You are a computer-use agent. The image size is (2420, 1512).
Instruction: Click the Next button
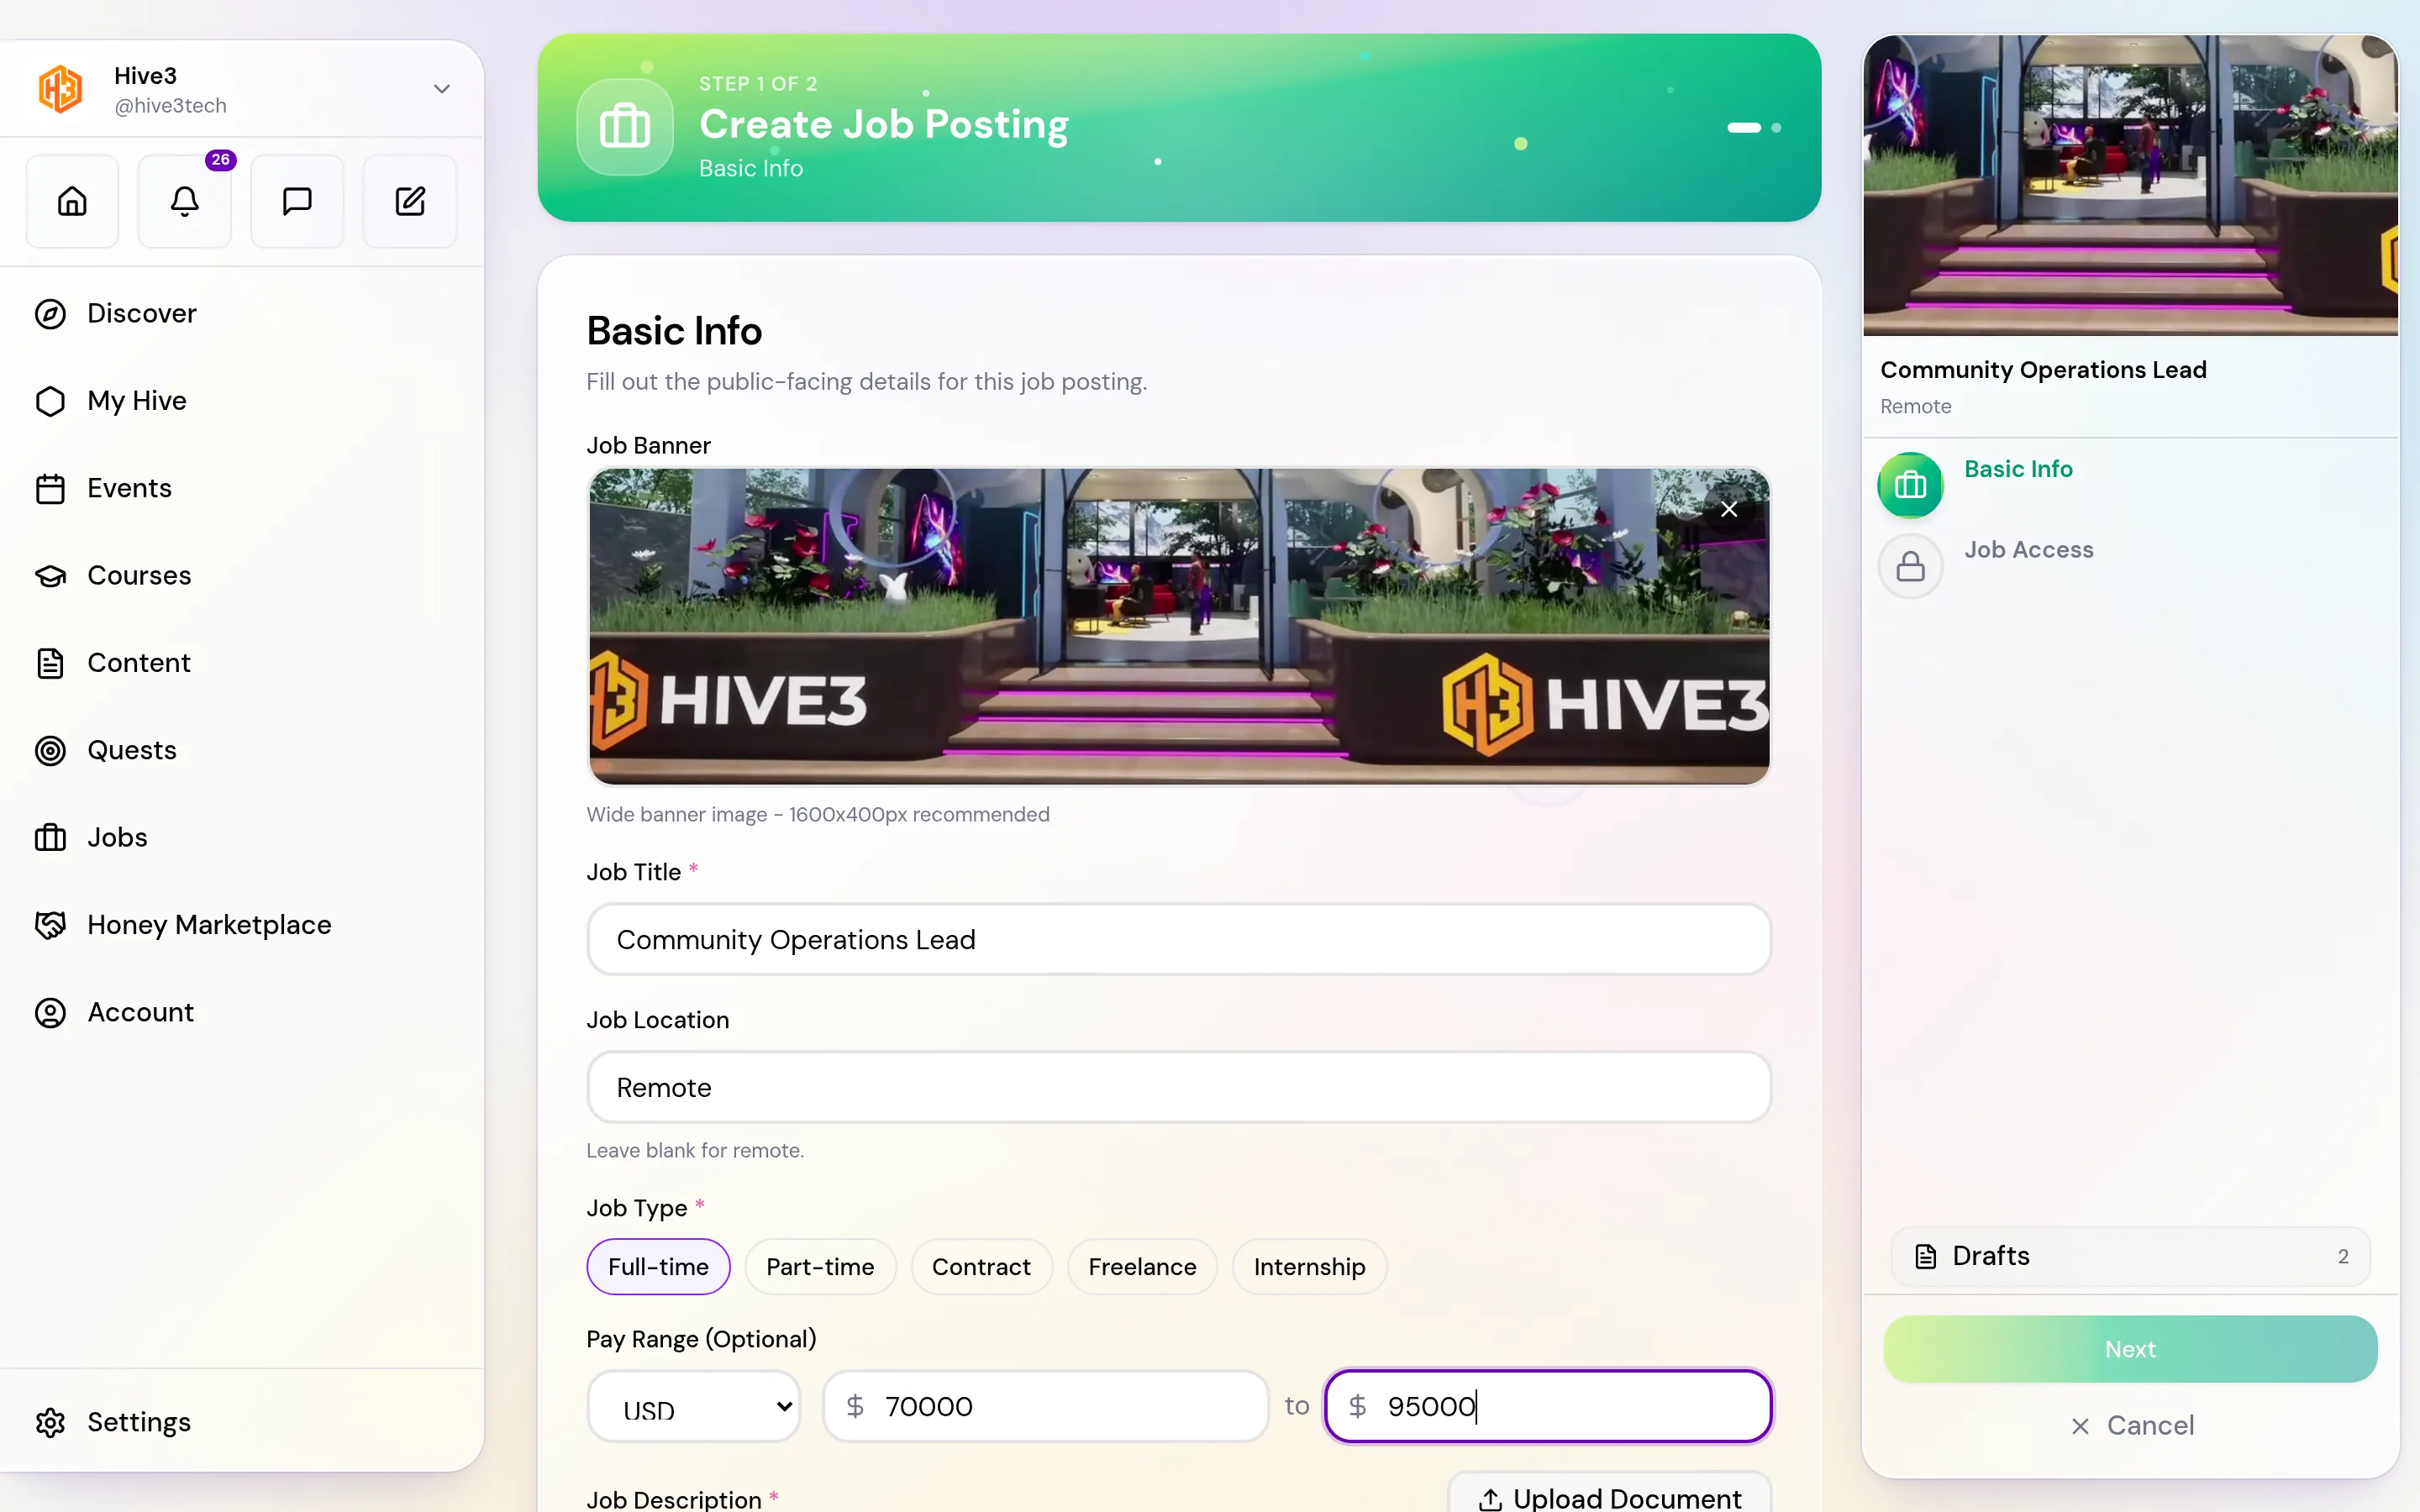coord(2130,1349)
